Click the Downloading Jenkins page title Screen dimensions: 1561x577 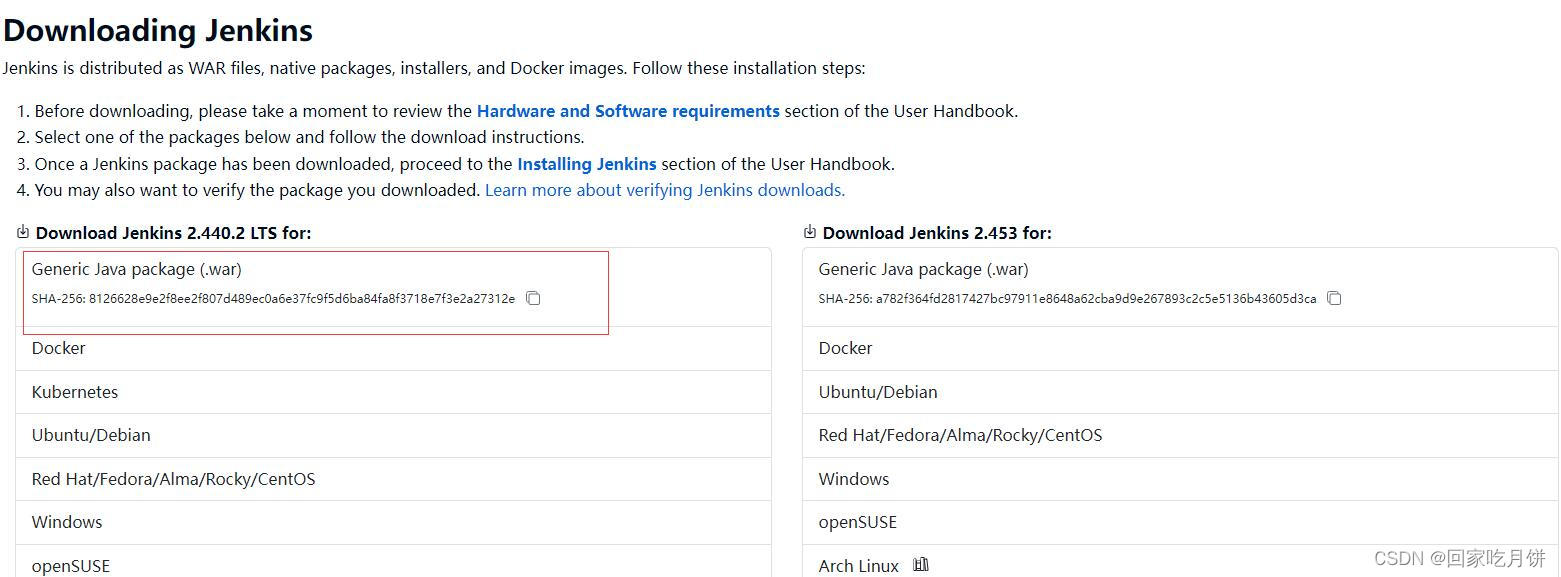pyautogui.click(x=158, y=31)
